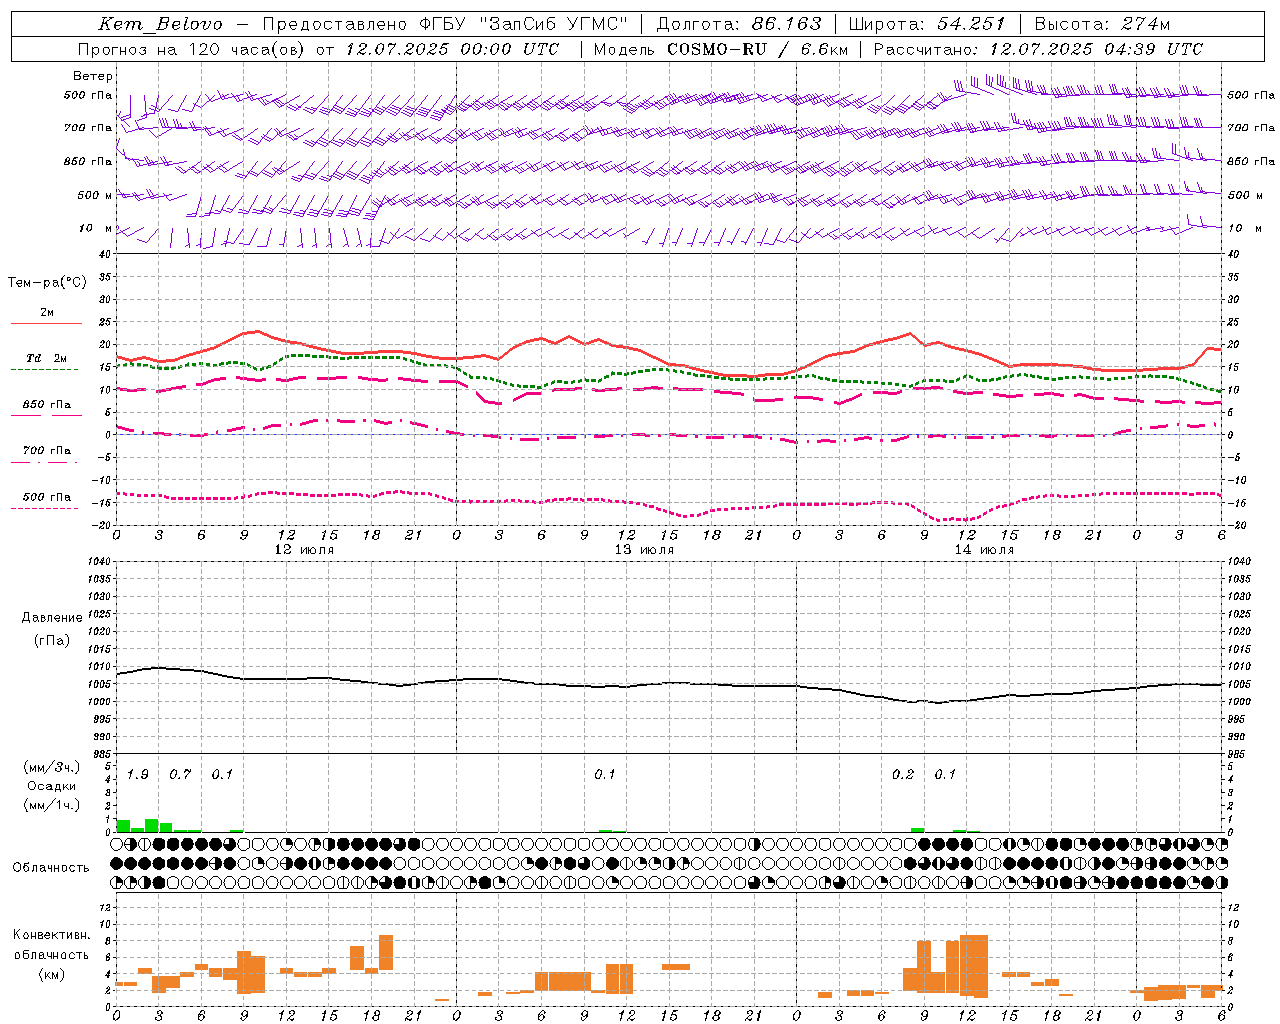Click 'Прогноз на 120 часа(ов)' text
Screen dimensions: 1280x1024
click(192, 49)
